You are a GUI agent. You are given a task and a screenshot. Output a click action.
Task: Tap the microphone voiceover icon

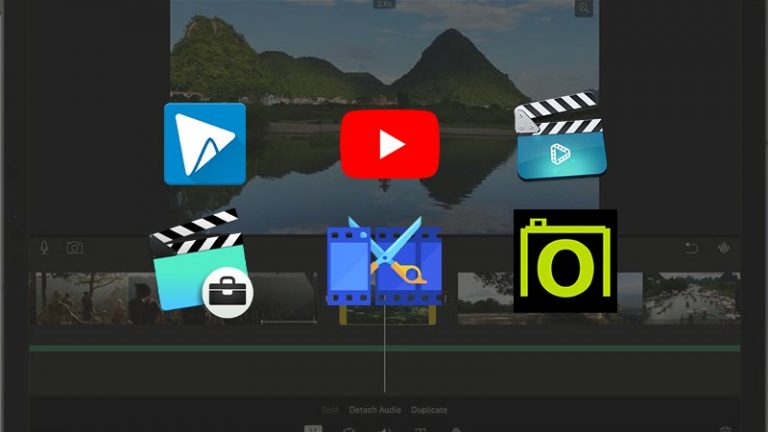coord(44,247)
